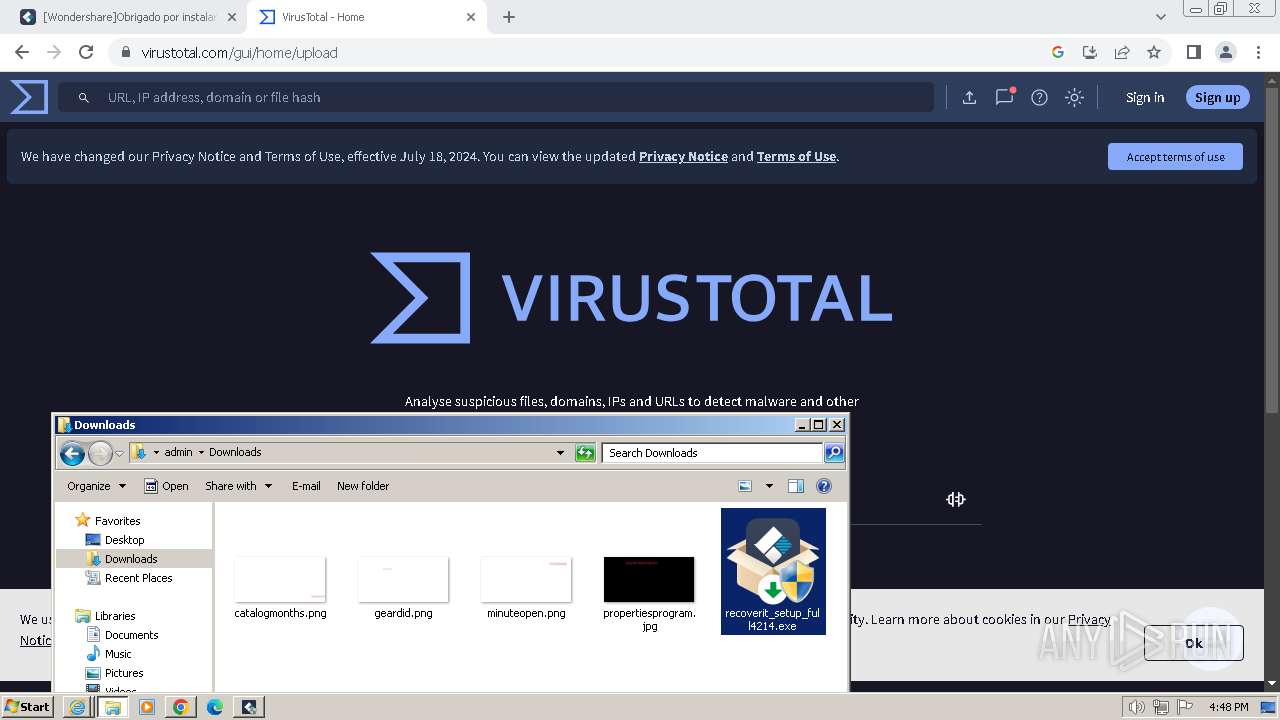
Task: Toggle the light/dark theme sun icon
Action: point(1074,97)
